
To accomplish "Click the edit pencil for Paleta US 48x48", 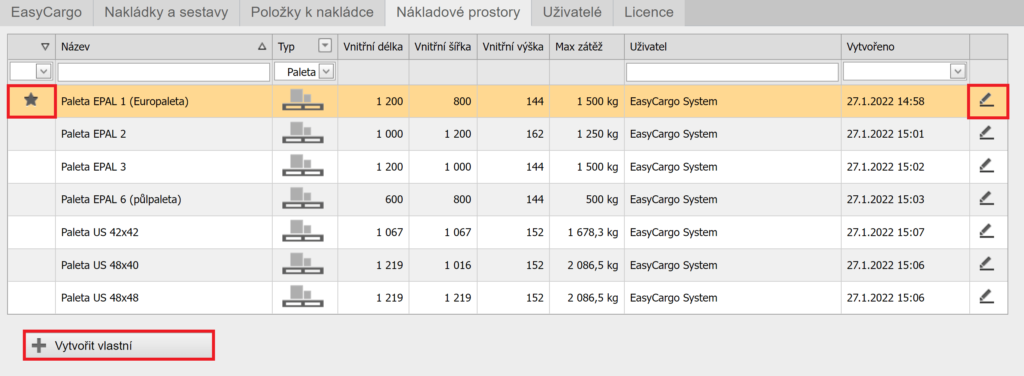I will click(986, 296).
